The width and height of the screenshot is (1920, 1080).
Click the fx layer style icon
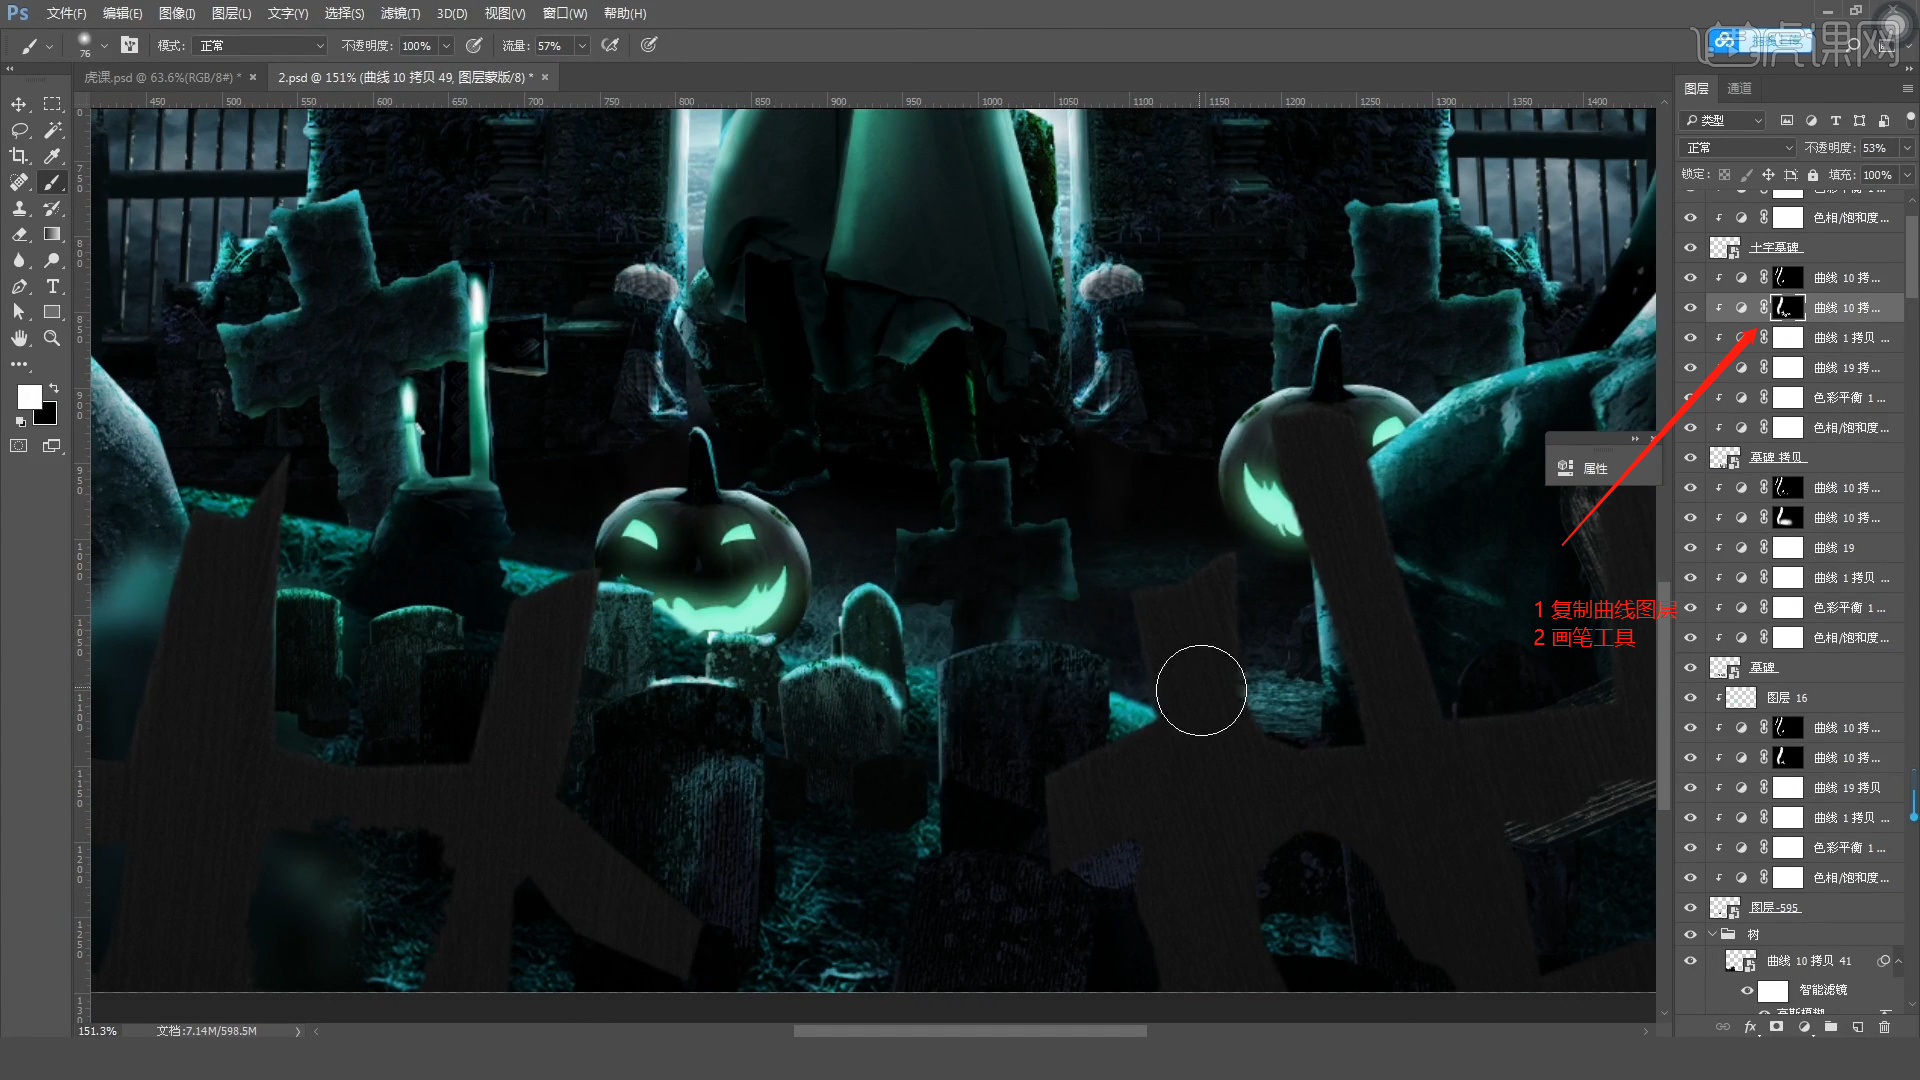(x=1750, y=1027)
